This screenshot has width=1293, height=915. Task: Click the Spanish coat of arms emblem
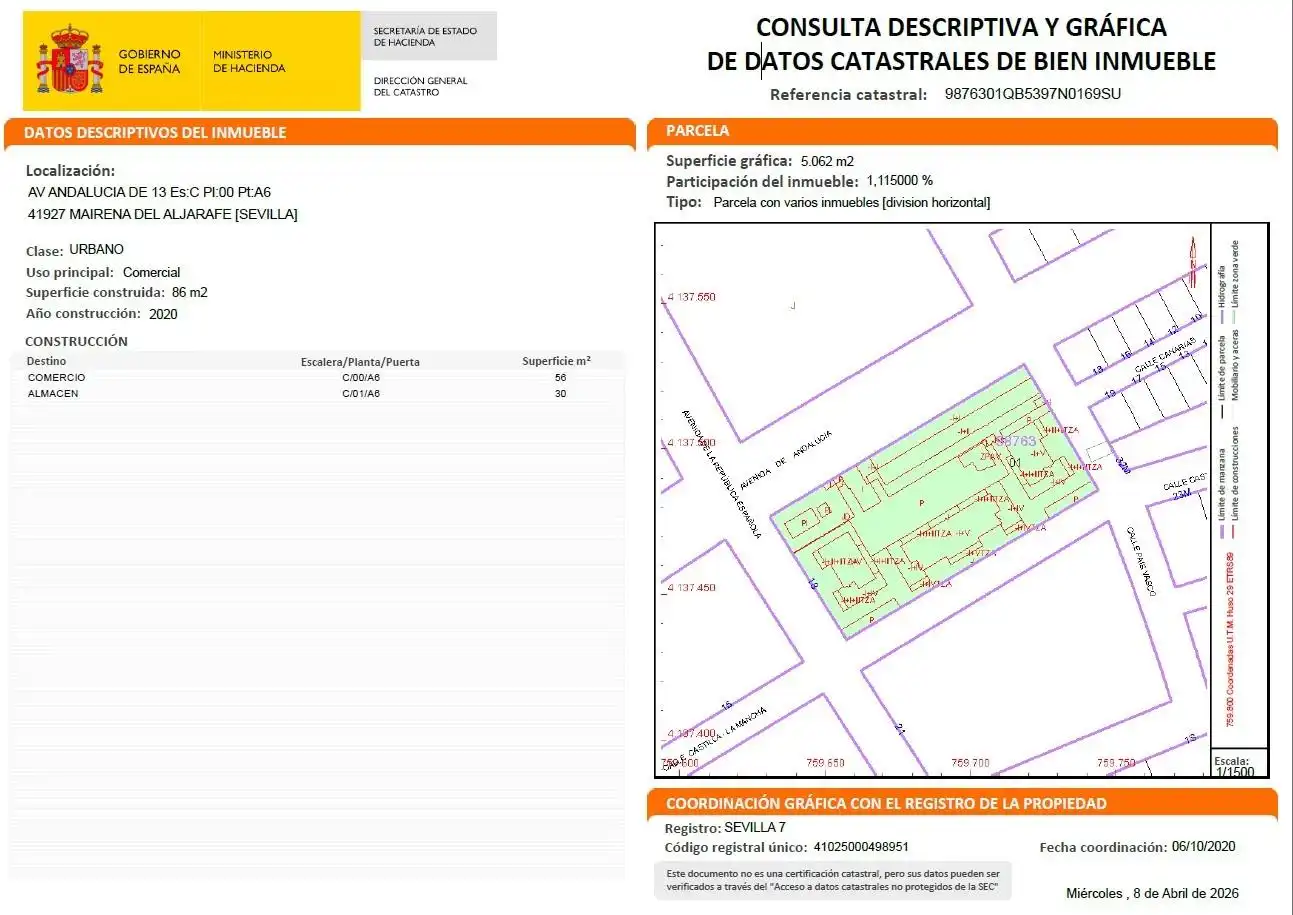coord(70,60)
